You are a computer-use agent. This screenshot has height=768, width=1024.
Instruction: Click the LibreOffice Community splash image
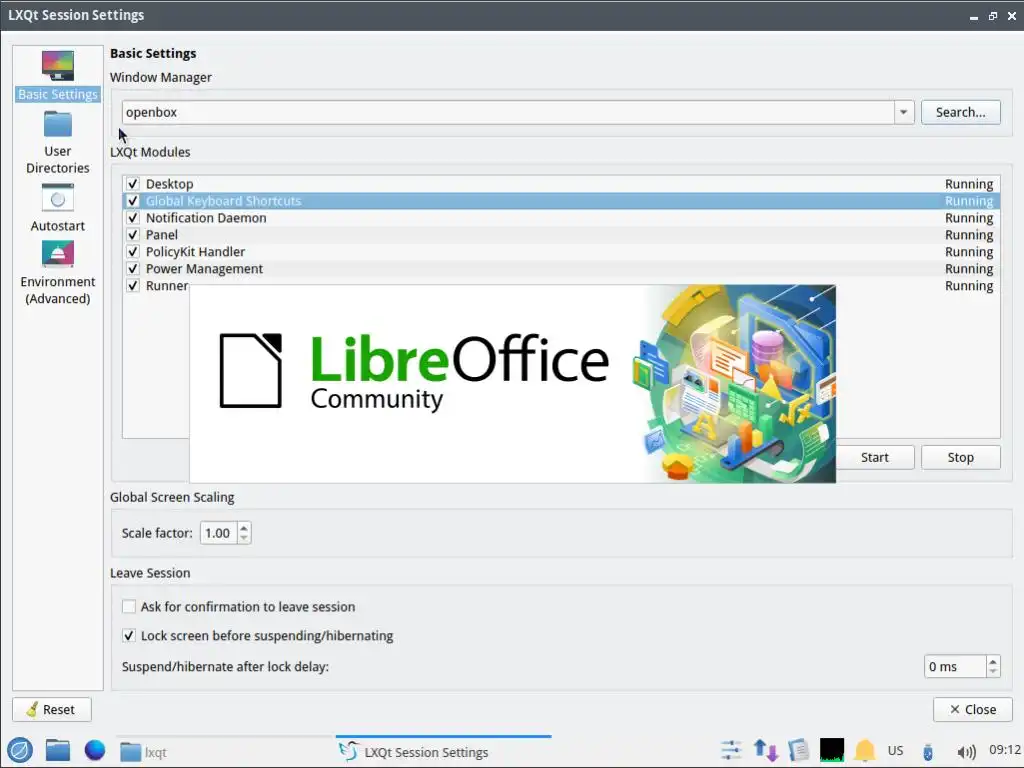tap(513, 384)
